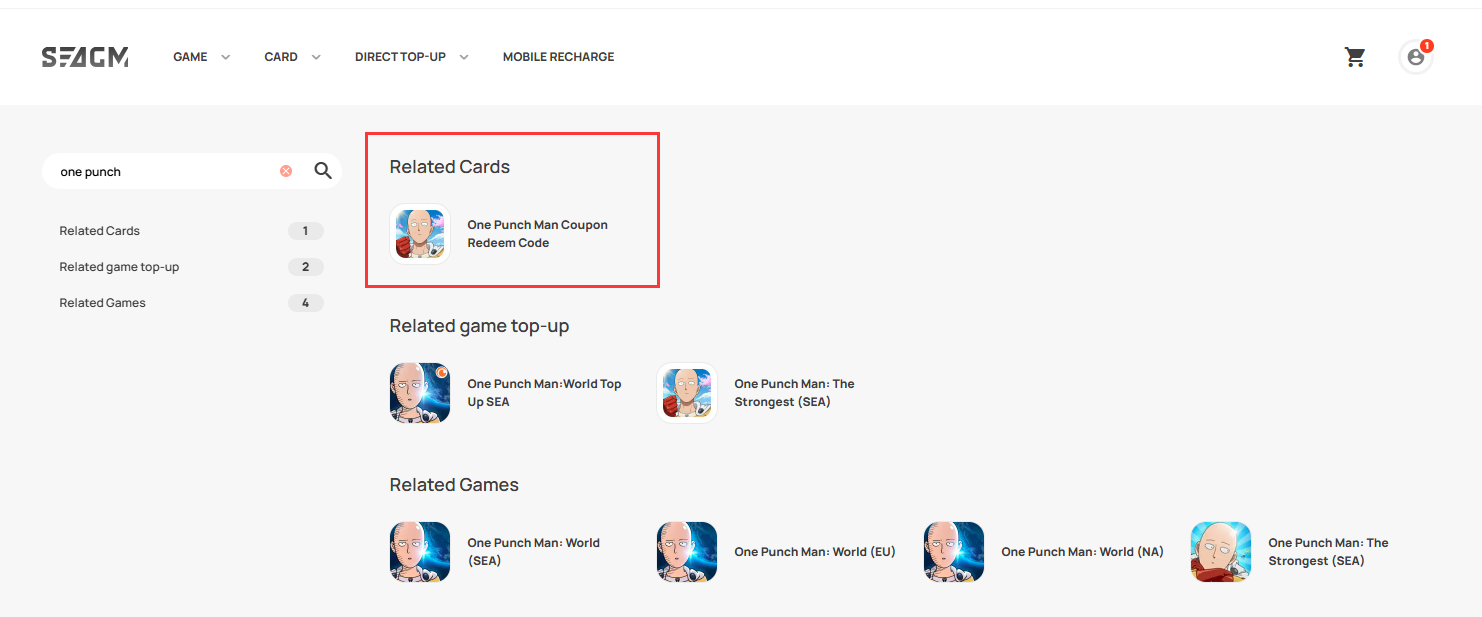Click the 'Related Cards' section heading
1482x617 pixels.
pyautogui.click(x=450, y=167)
